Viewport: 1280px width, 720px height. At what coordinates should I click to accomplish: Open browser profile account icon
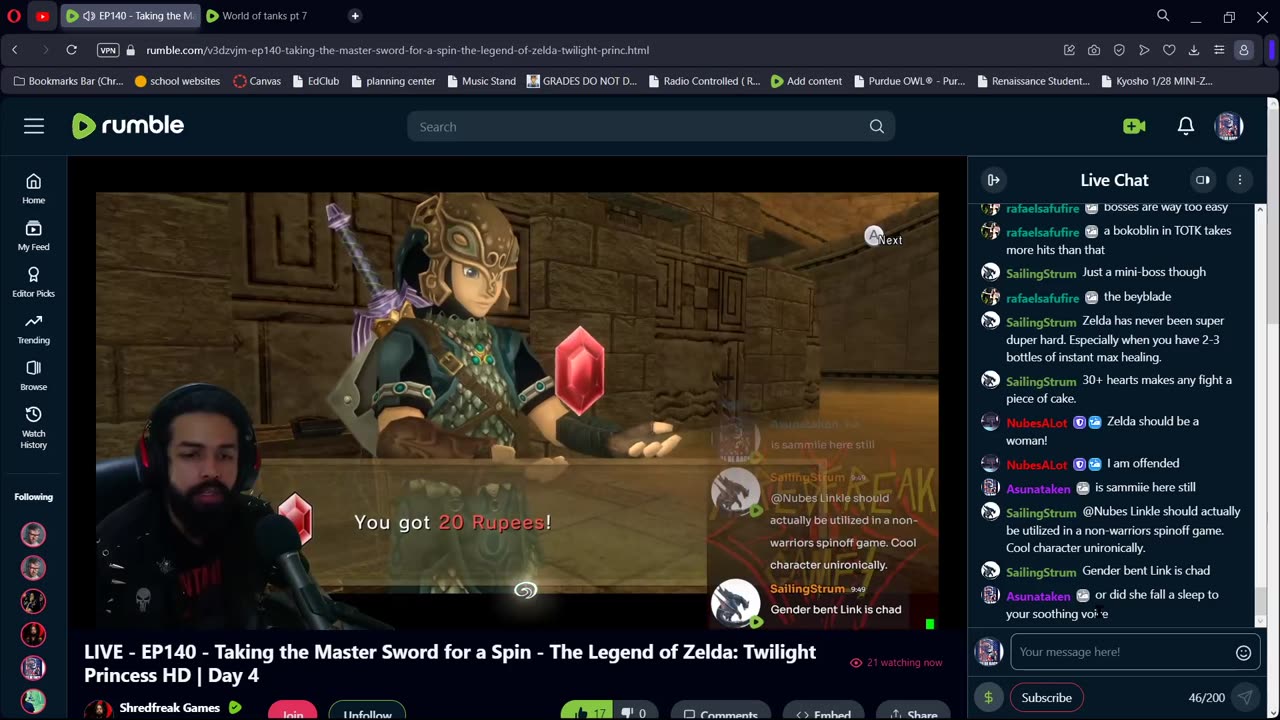pos(1244,50)
